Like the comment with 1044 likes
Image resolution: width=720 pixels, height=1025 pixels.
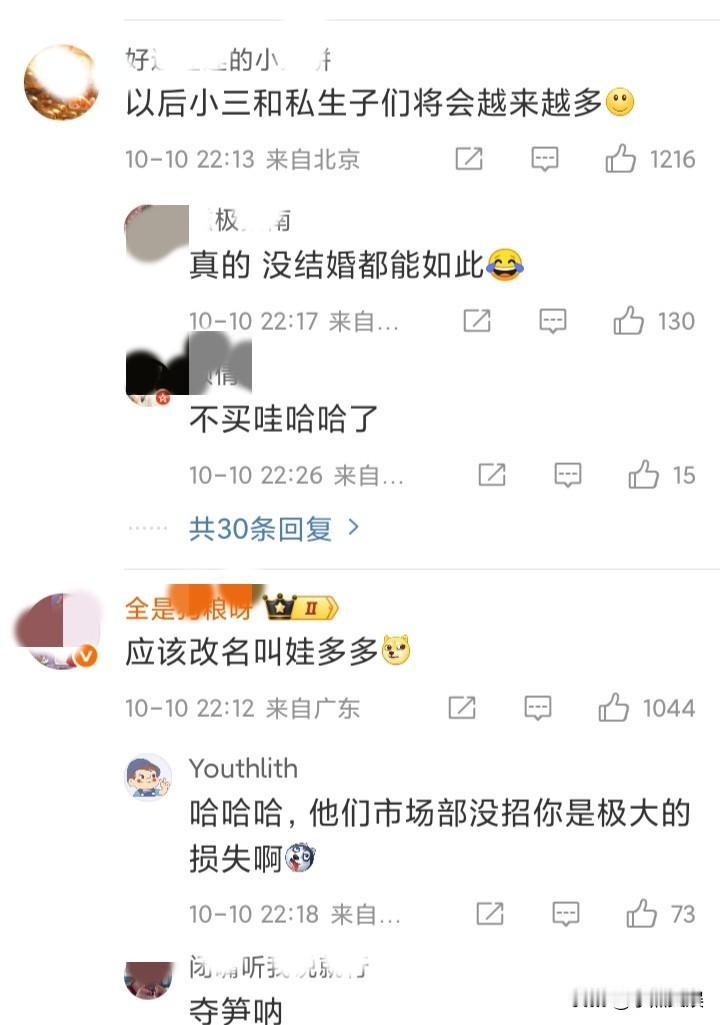[613, 707]
